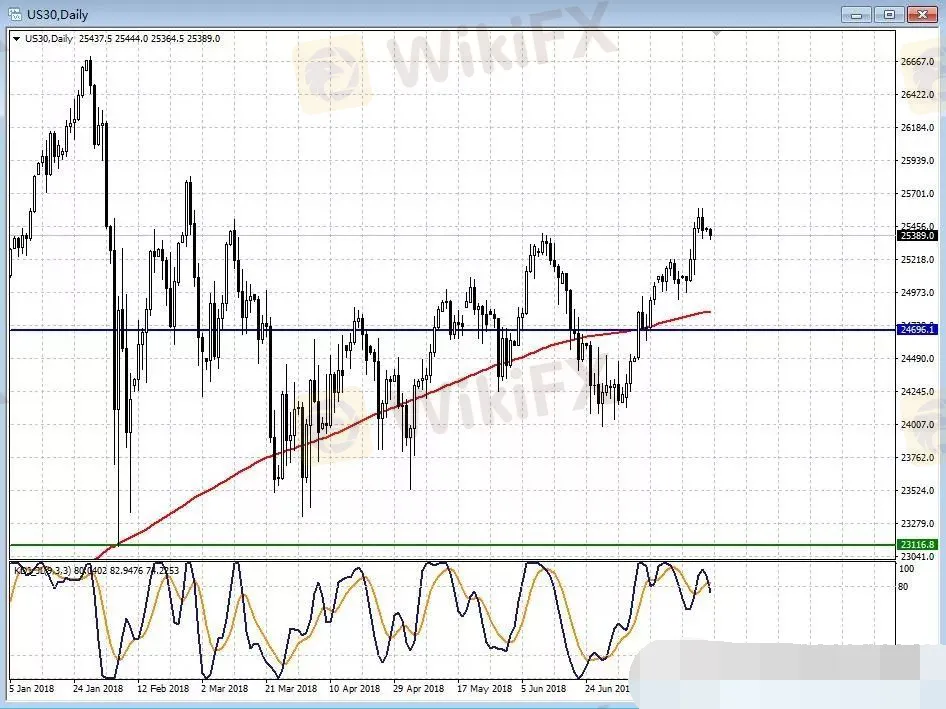The height and width of the screenshot is (709, 946).
Task: Click the 5 Jan 2018 date label
Action: [32, 688]
